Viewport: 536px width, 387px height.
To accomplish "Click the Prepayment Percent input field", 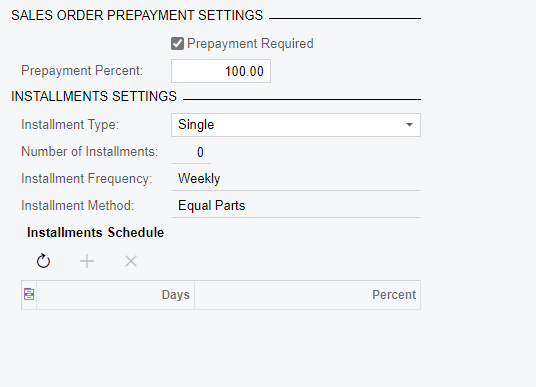I will [x=221, y=71].
